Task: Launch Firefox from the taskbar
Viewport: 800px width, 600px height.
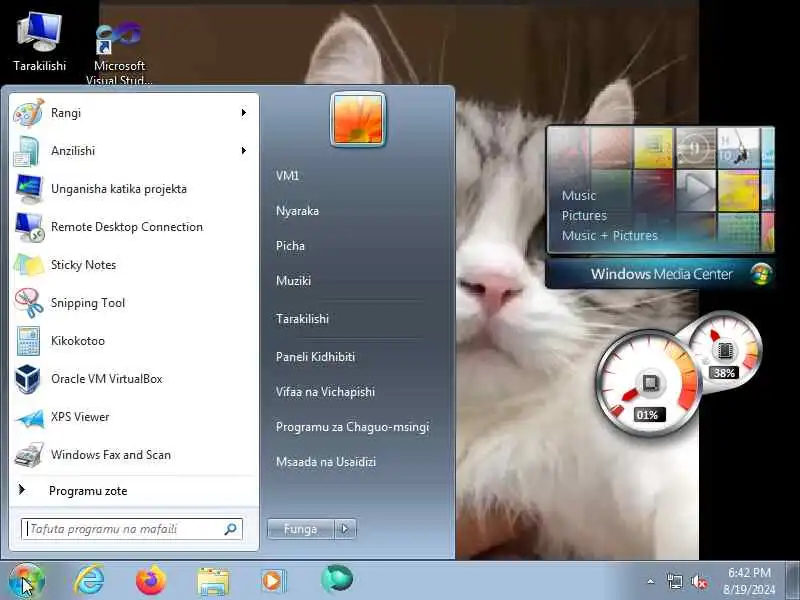Action: click(x=151, y=581)
